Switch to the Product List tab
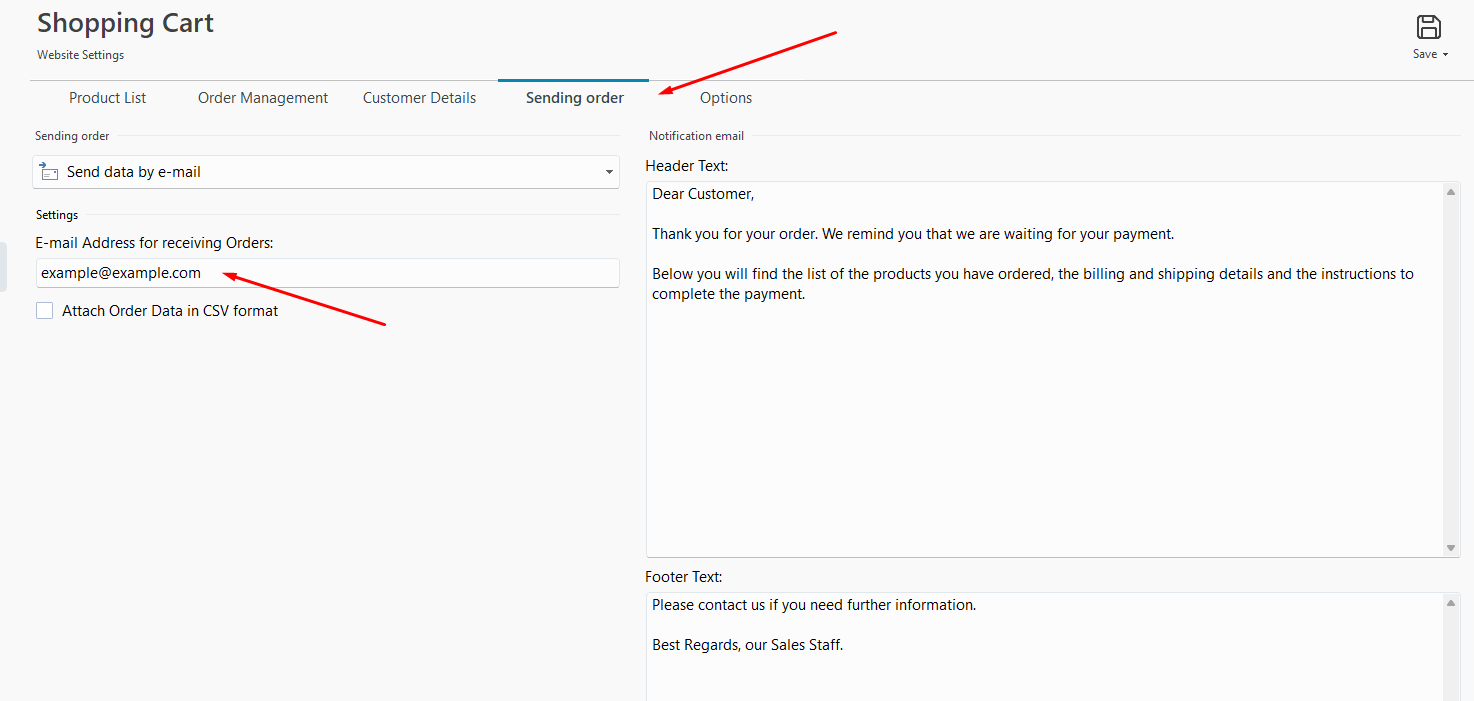This screenshot has width=1474, height=701. tap(107, 98)
